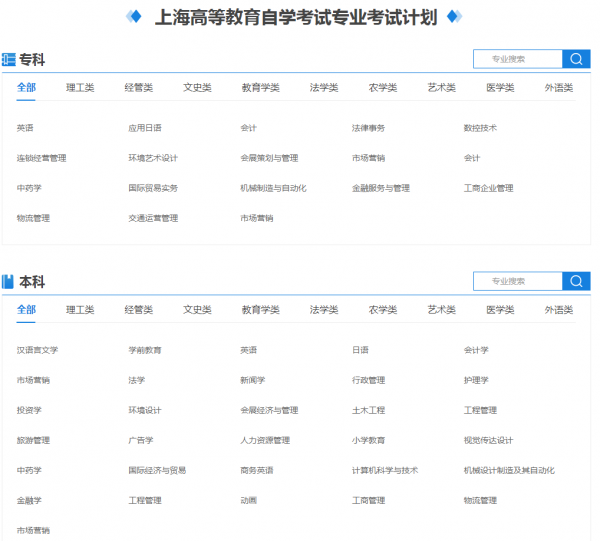600x541 pixels.
Task: Switch to 农学类 tab under 本科
Action: tap(383, 310)
